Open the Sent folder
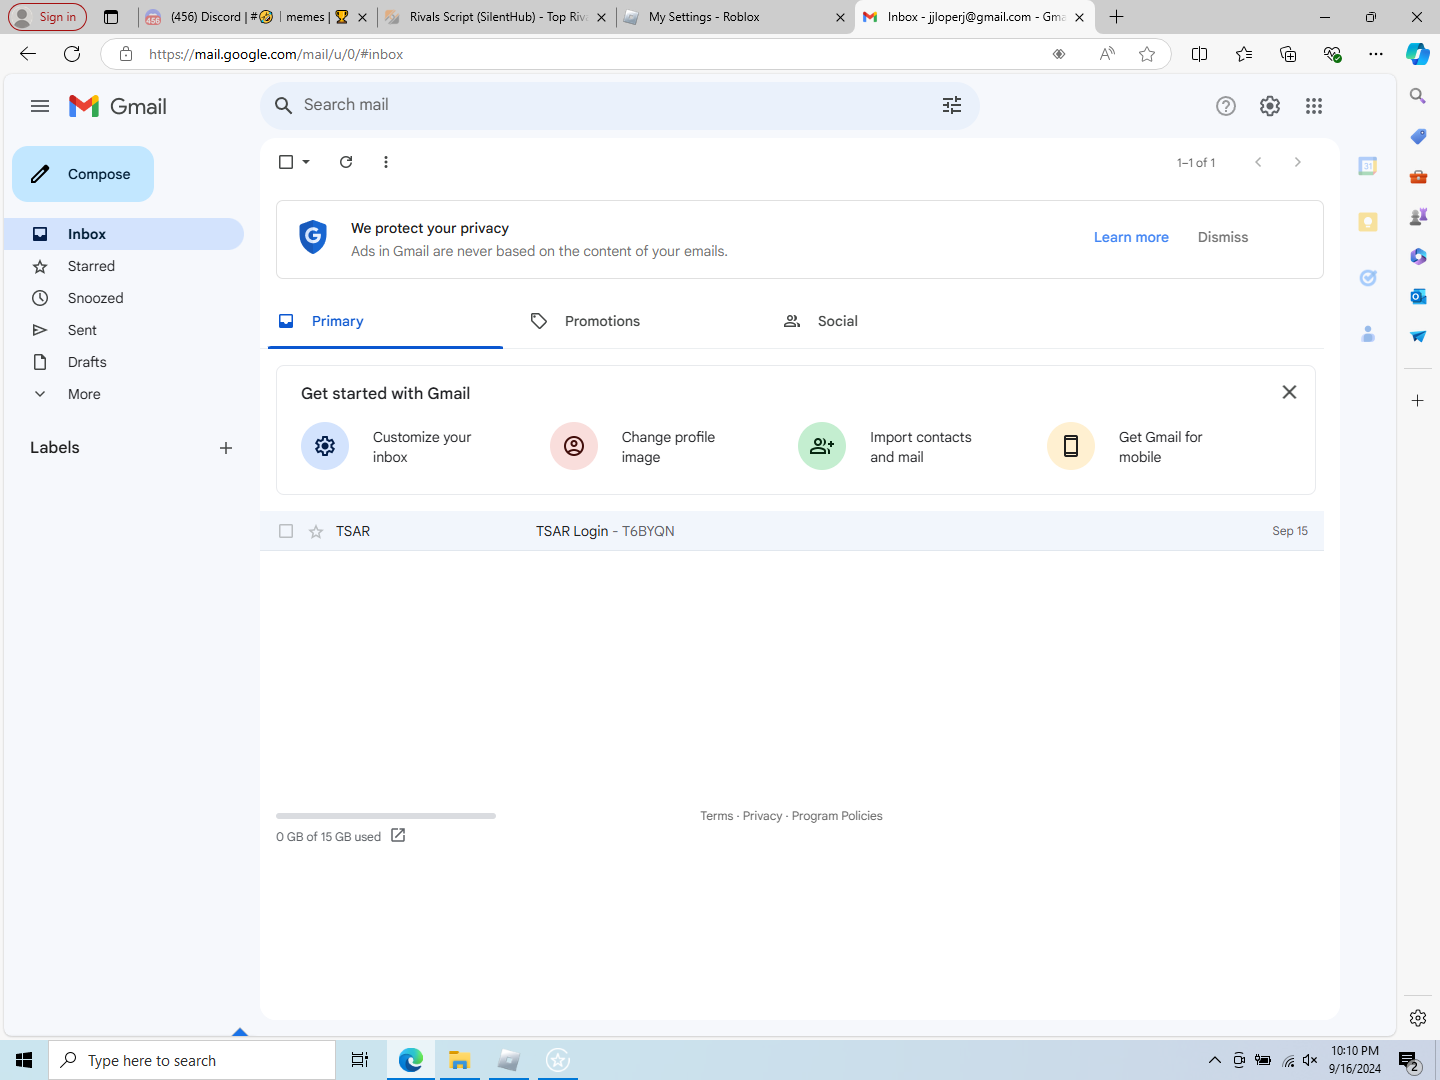The width and height of the screenshot is (1440, 1080). 124,330
